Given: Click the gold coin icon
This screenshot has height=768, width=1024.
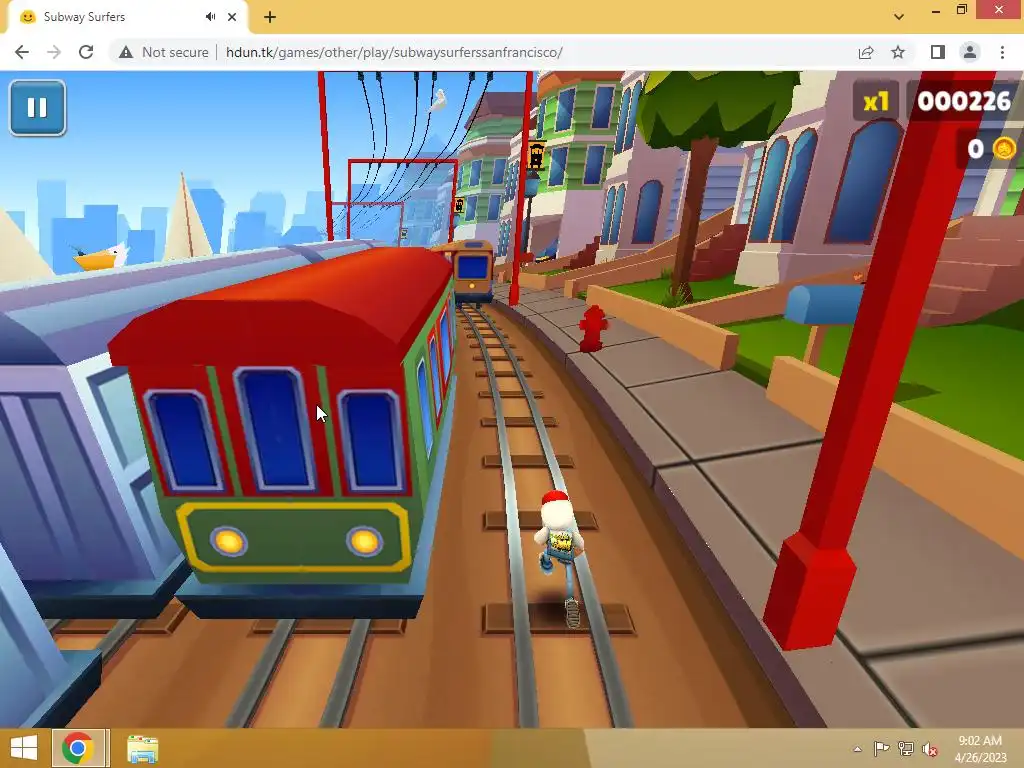Looking at the screenshot, I should [1004, 149].
